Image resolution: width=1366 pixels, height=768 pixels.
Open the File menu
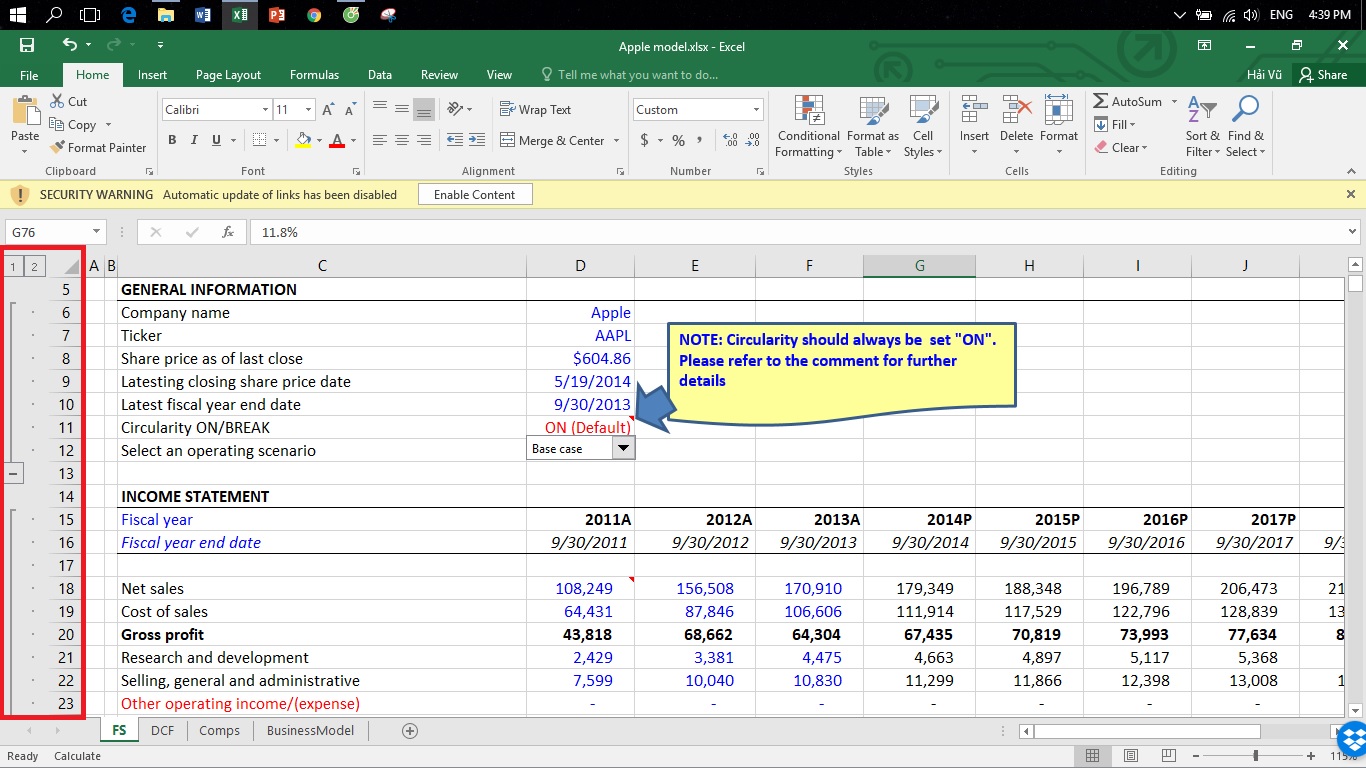coord(29,75)
